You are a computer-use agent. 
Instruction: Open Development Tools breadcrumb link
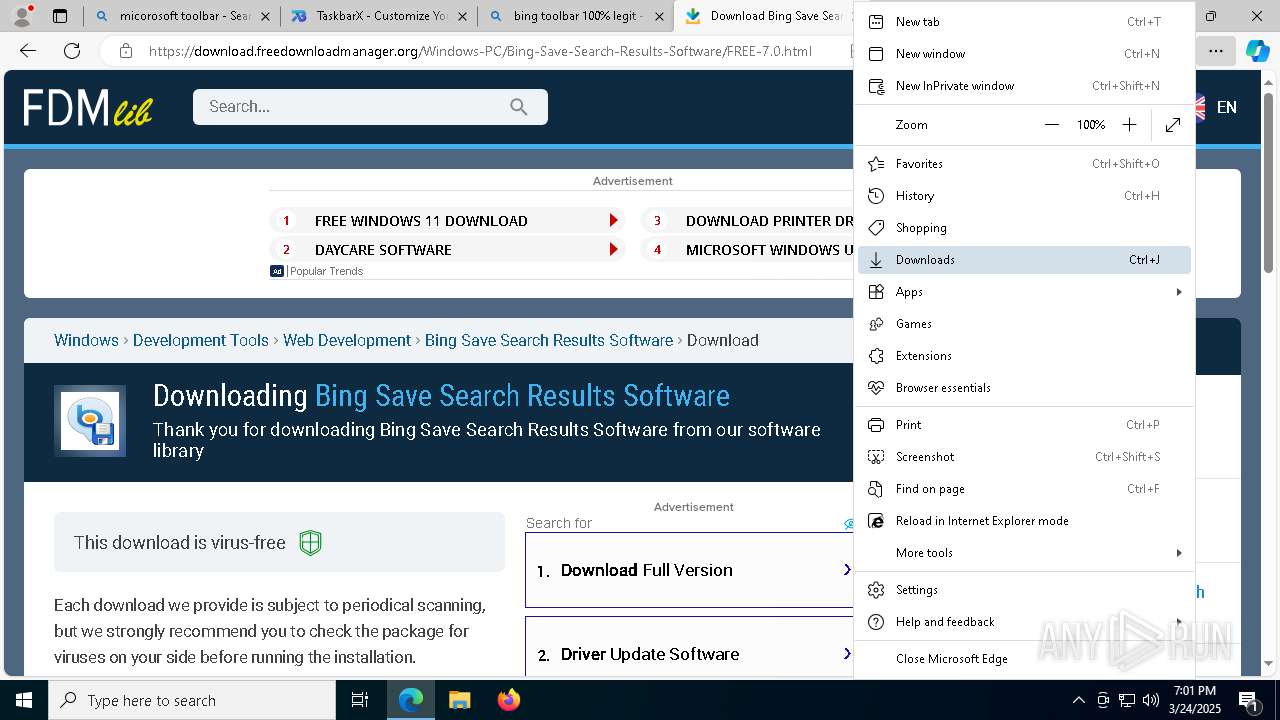click(201, 341)
